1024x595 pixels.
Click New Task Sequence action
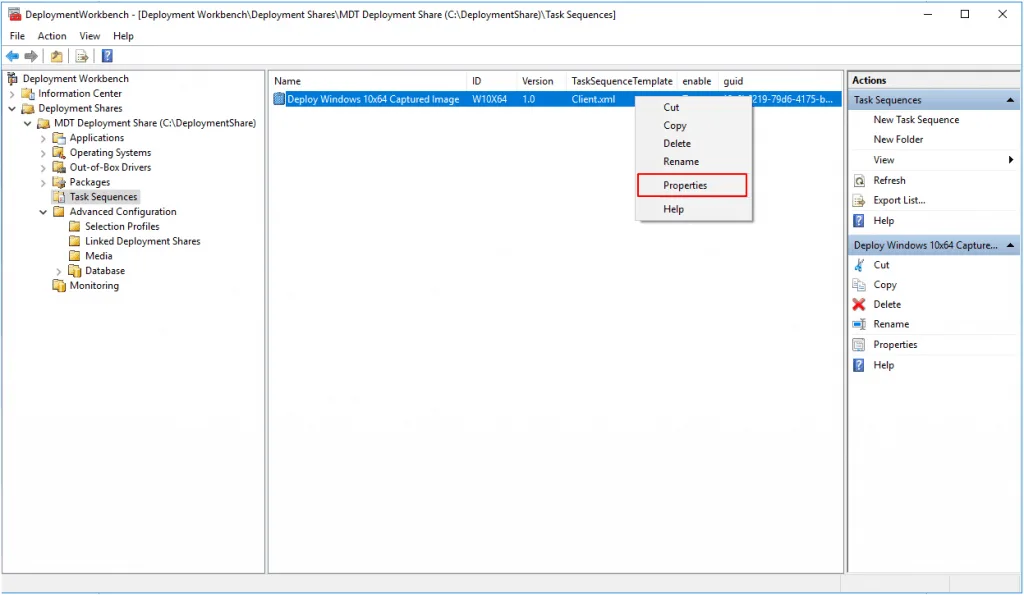pyautogui.click(x=916, y=120)
